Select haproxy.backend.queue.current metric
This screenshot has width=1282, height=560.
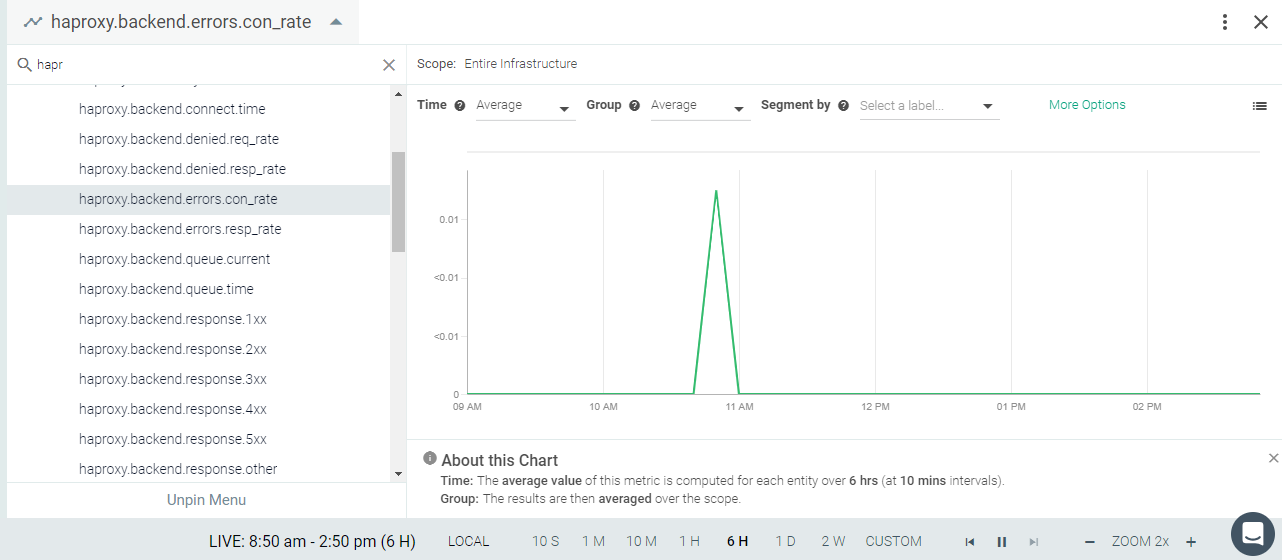(198, 259)
